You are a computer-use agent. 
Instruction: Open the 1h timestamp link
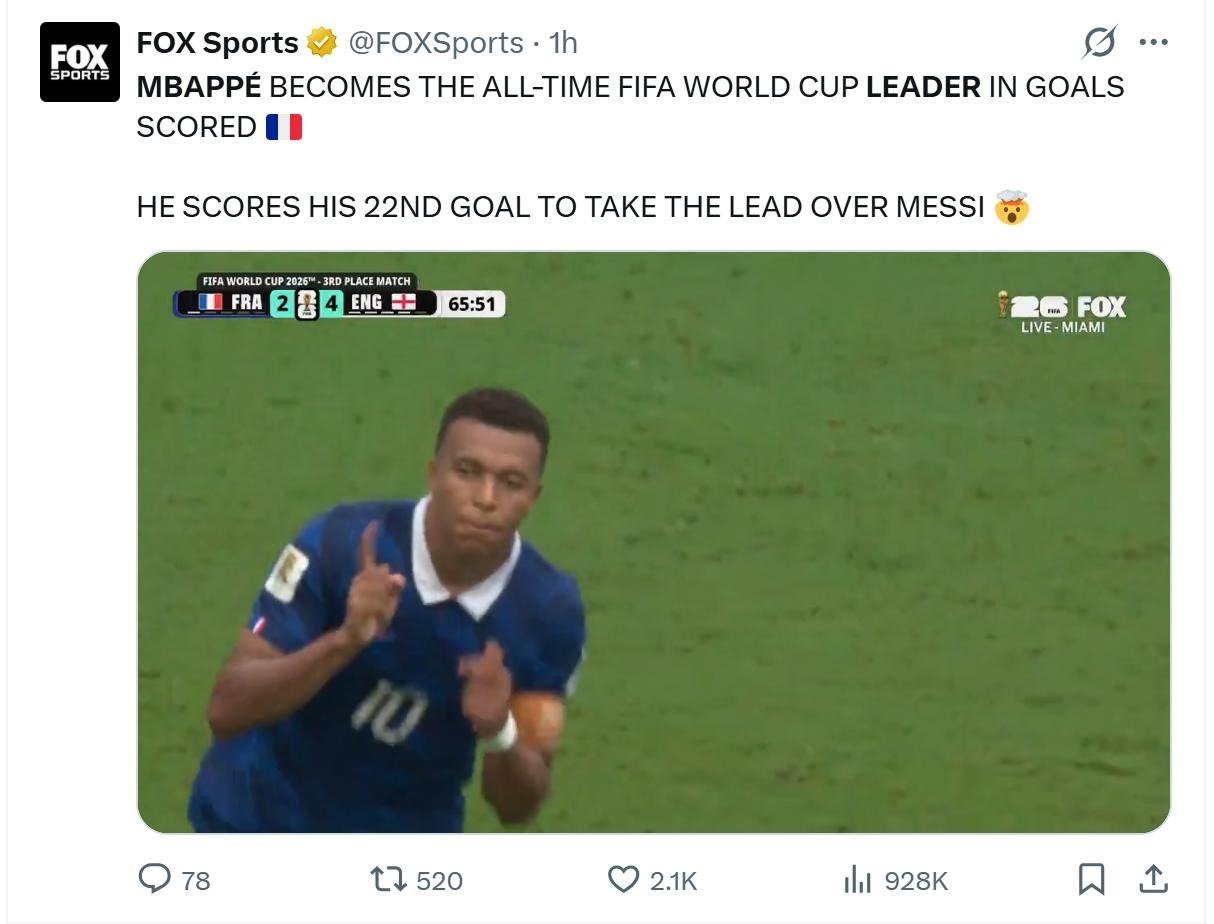coord(564,43)
